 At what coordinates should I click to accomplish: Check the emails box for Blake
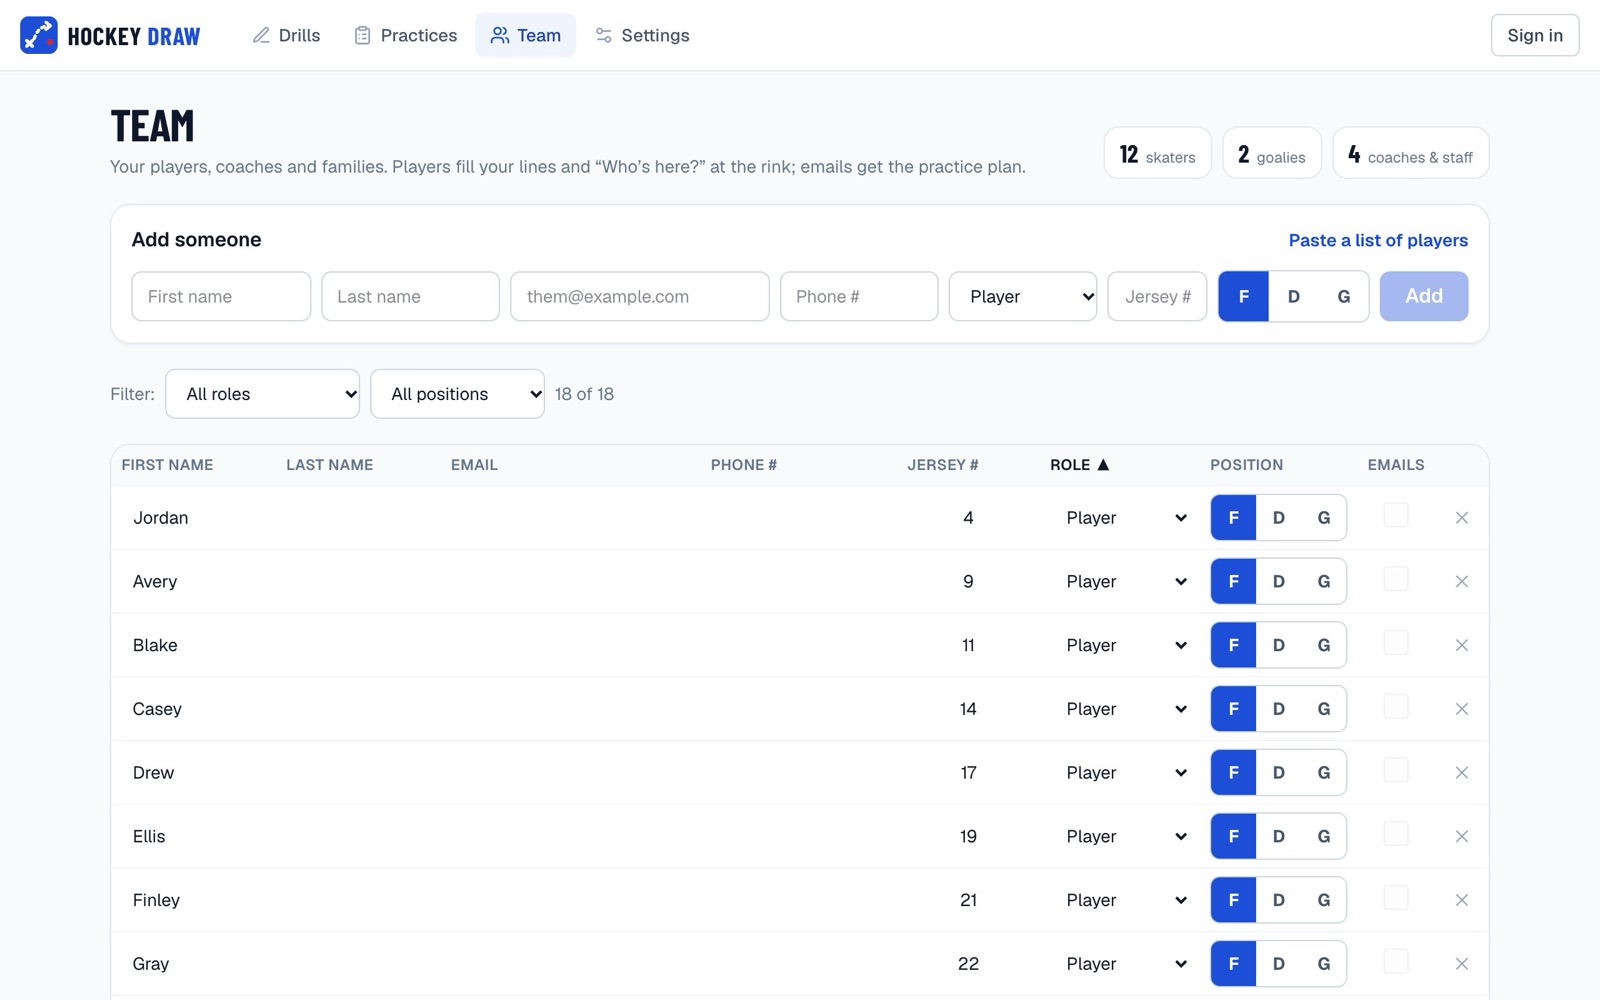click(x=1396, y=643)
